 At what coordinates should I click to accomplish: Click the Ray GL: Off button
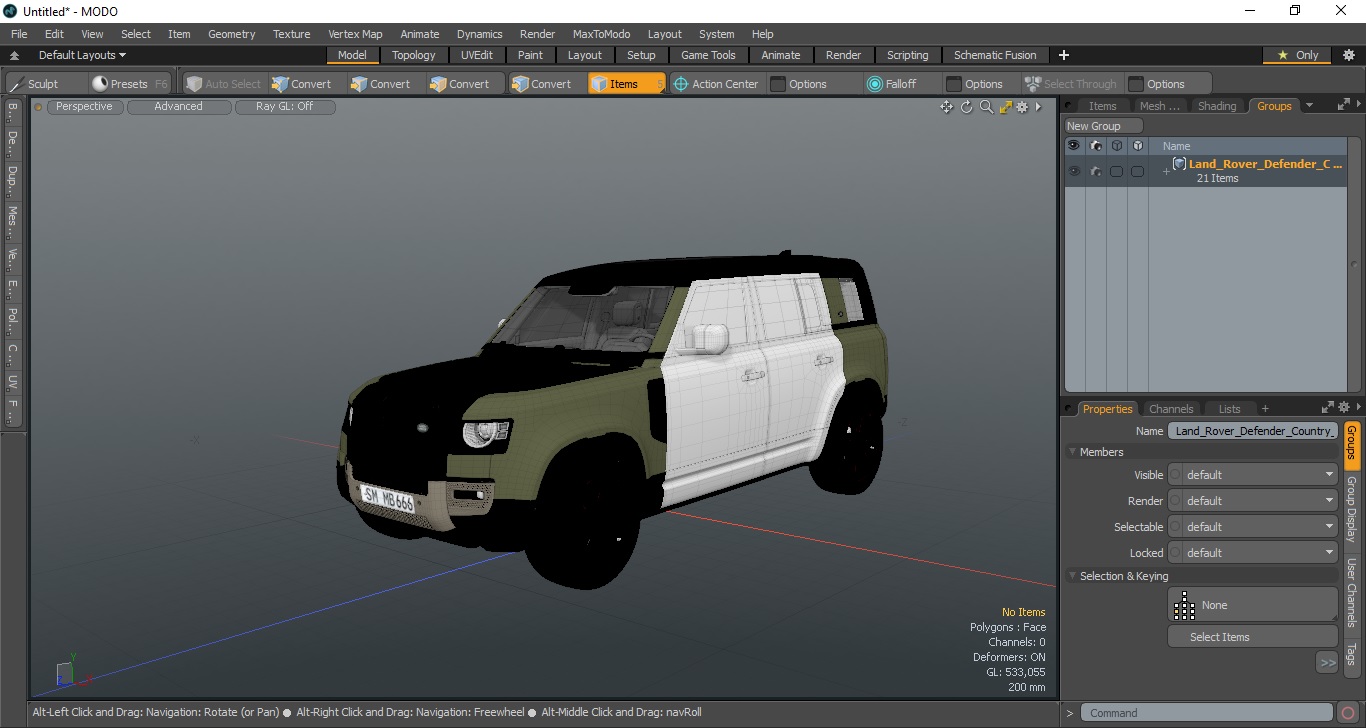click(284, 107)
